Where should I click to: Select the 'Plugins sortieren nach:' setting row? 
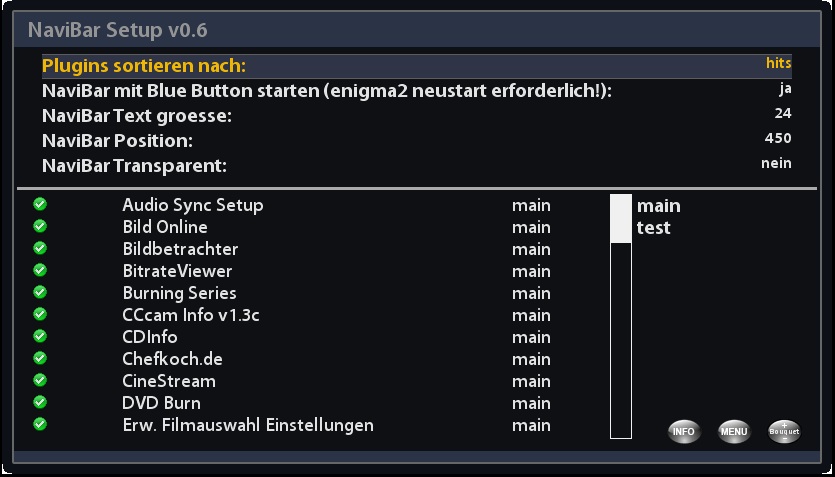point(144,66)
